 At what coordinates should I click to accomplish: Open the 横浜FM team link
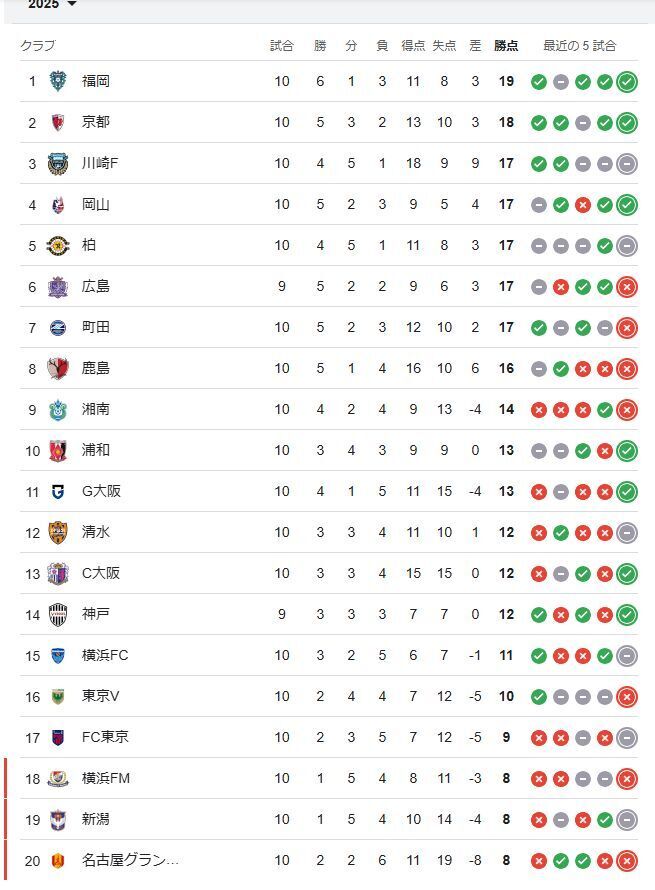106,778
